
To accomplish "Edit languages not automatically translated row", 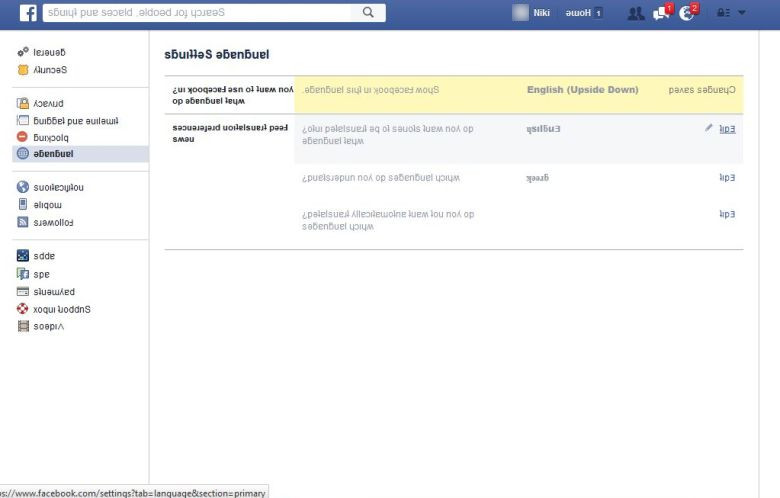I will point(727,214).
